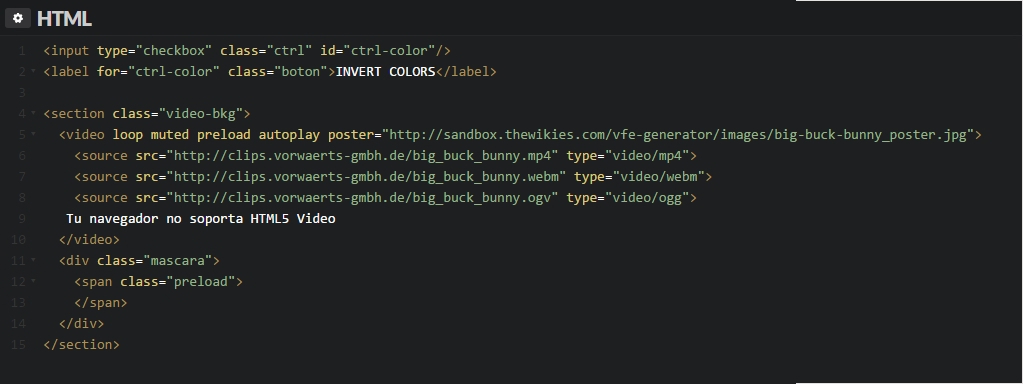Collapse the span preload fold arrow on line 12
Screen dimensions: 1023x384
[x=33, y=282]
